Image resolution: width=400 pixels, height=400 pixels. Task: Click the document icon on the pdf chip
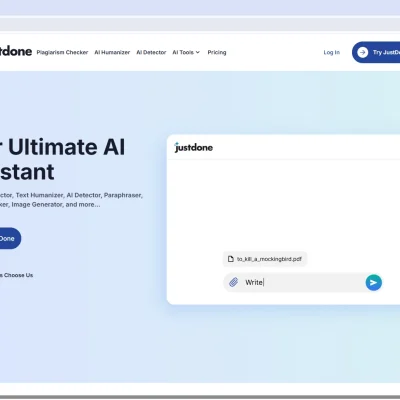pos(231,259)
